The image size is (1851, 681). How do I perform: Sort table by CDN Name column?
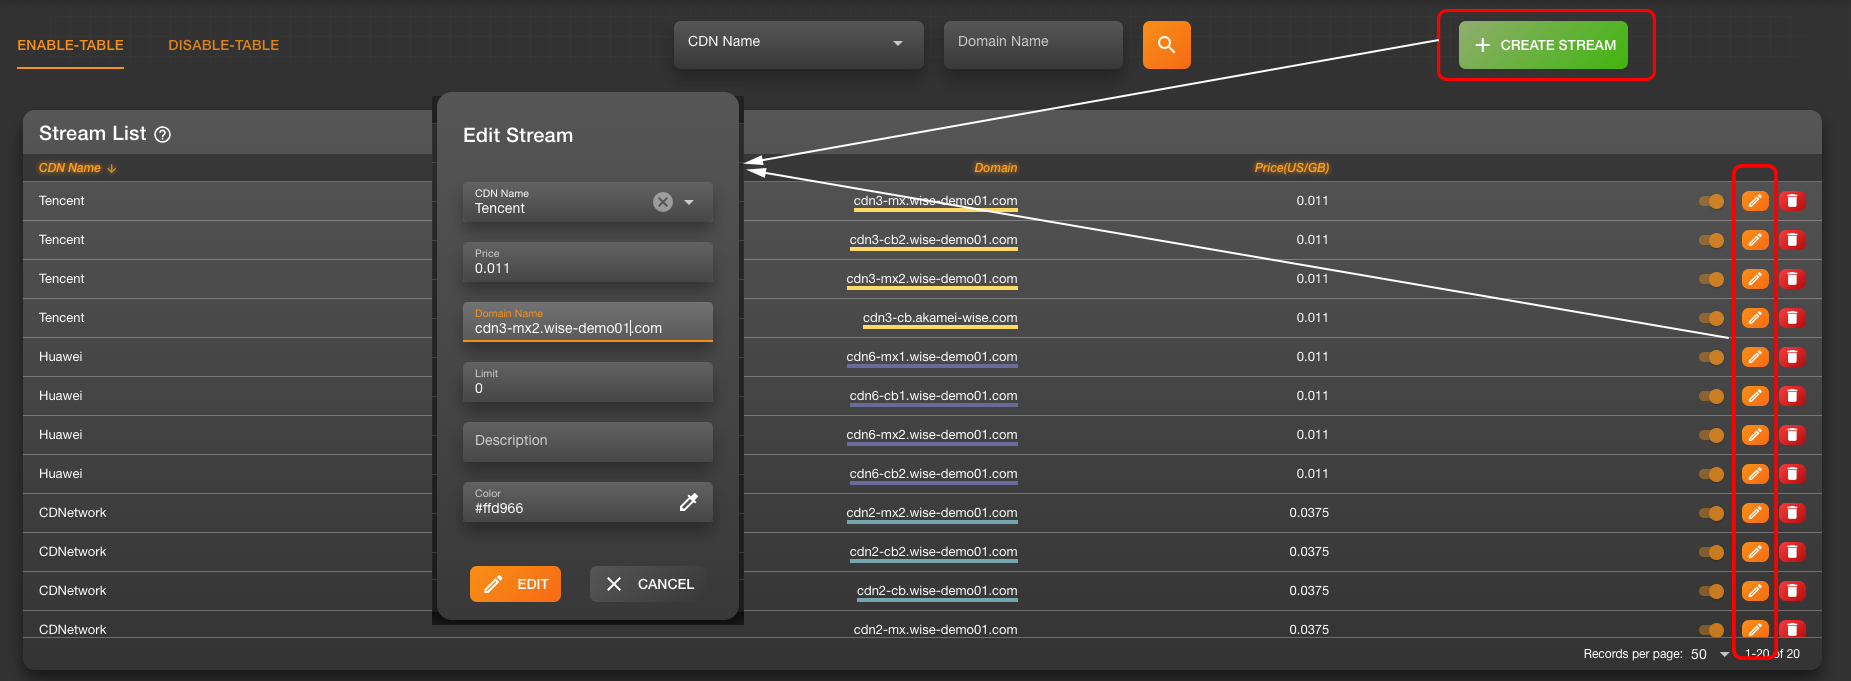pyautogui.click(x=77, y=168)
